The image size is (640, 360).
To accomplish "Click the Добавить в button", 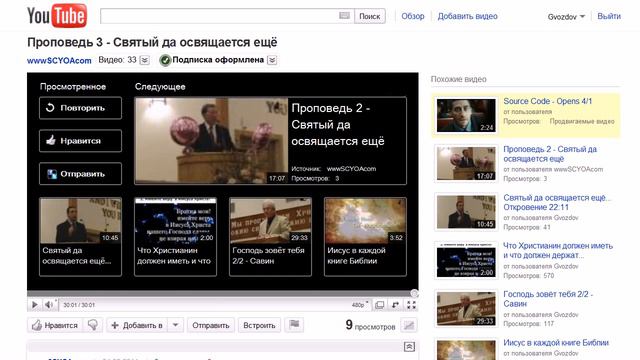I will [137, 325].
